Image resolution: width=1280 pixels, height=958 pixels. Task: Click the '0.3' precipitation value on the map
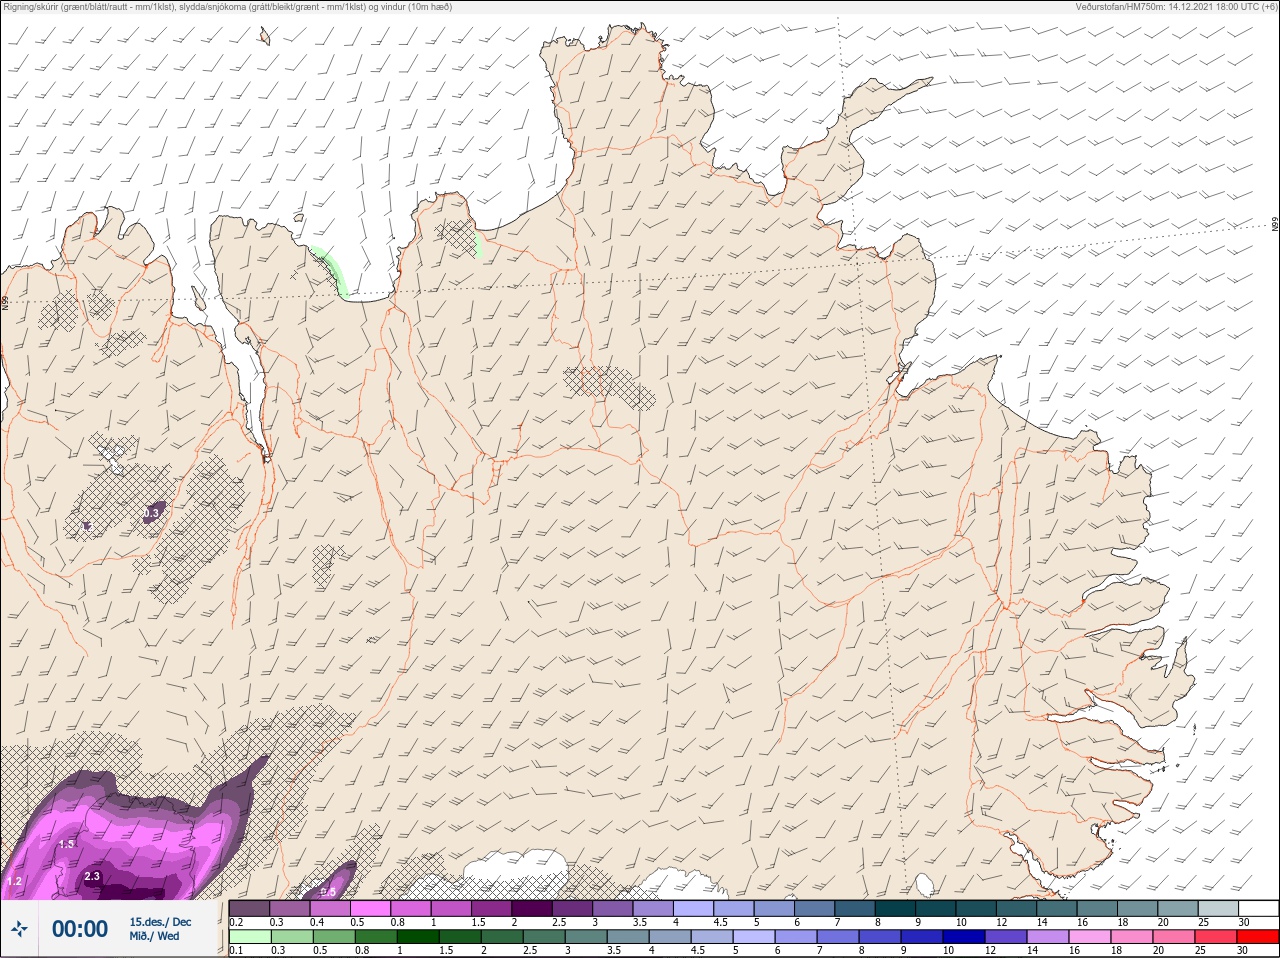[x=151, y=513]
